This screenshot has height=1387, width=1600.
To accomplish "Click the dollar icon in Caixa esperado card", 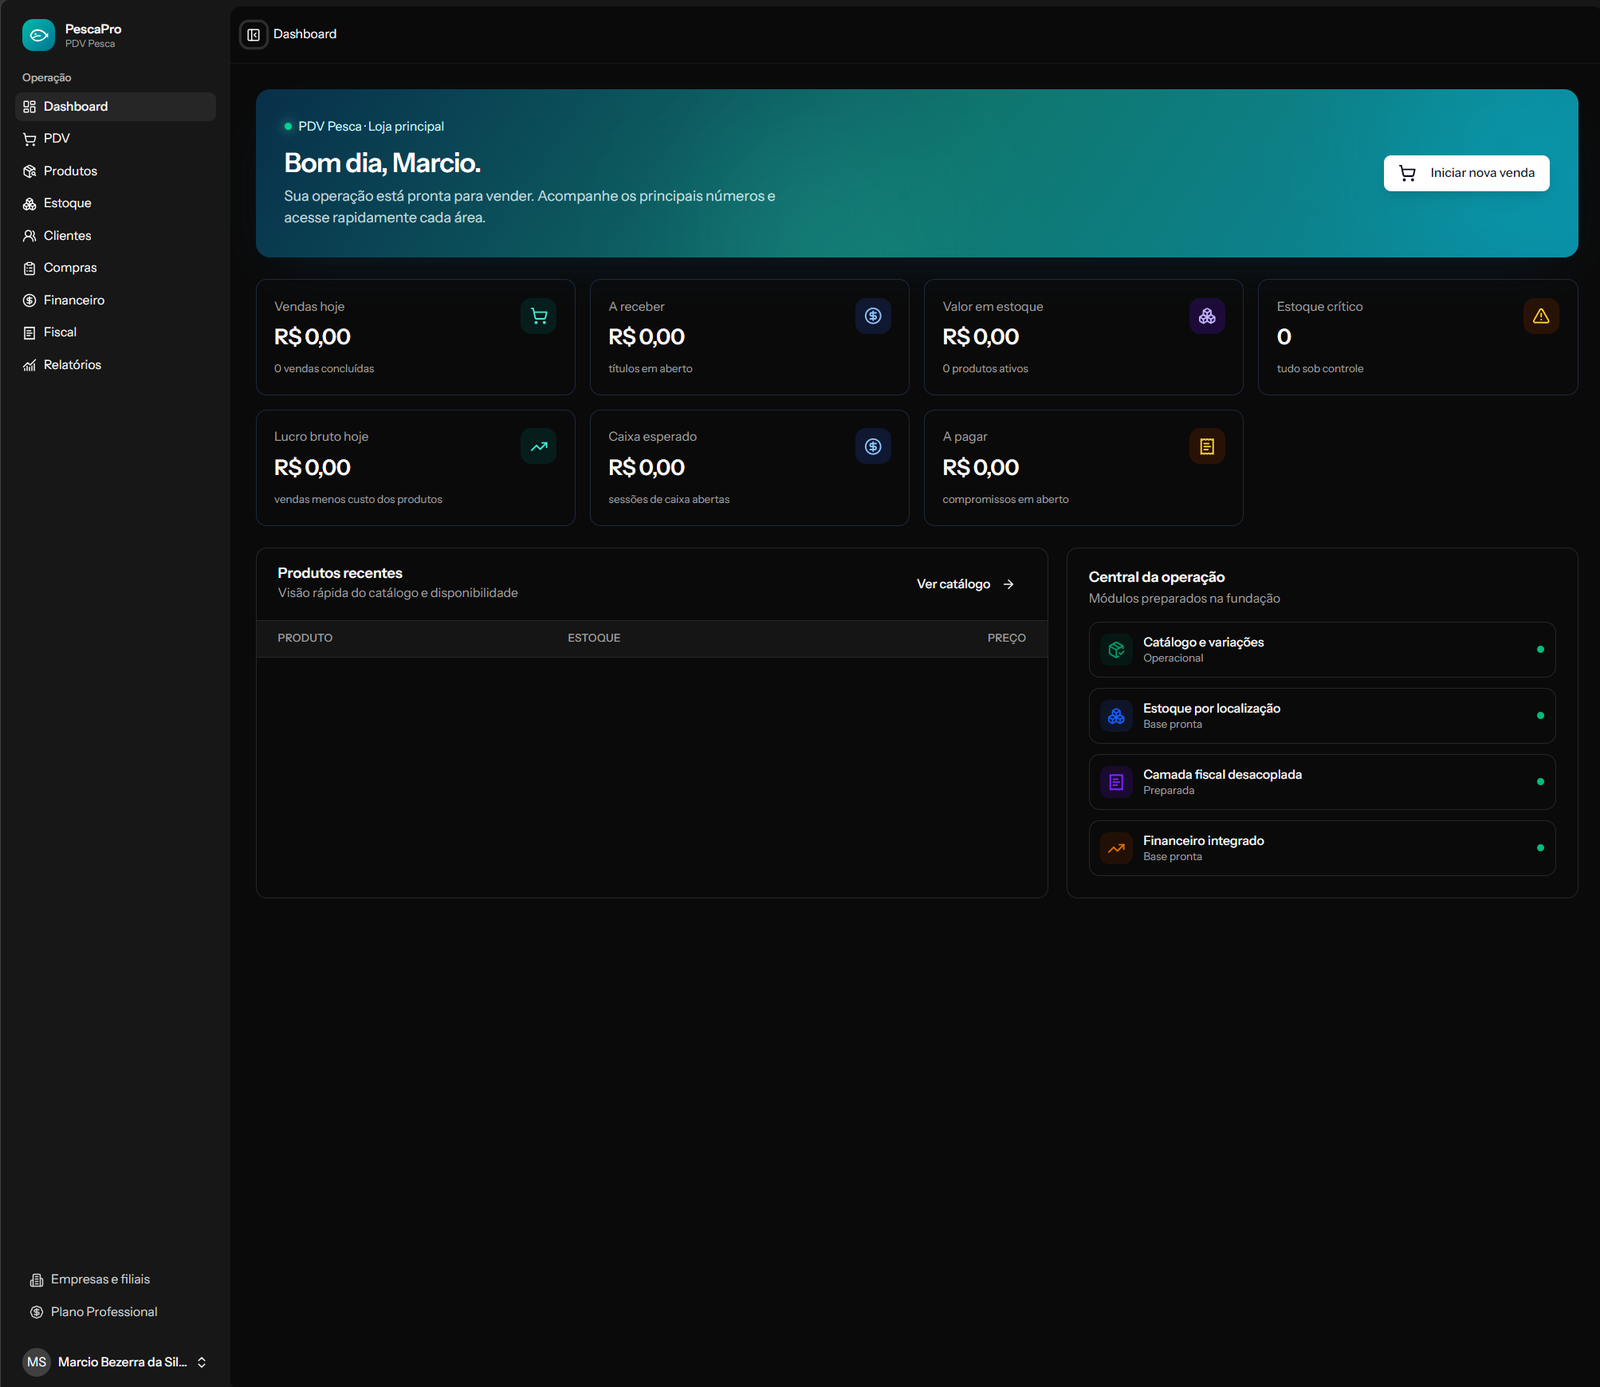I will coord(873,447).
